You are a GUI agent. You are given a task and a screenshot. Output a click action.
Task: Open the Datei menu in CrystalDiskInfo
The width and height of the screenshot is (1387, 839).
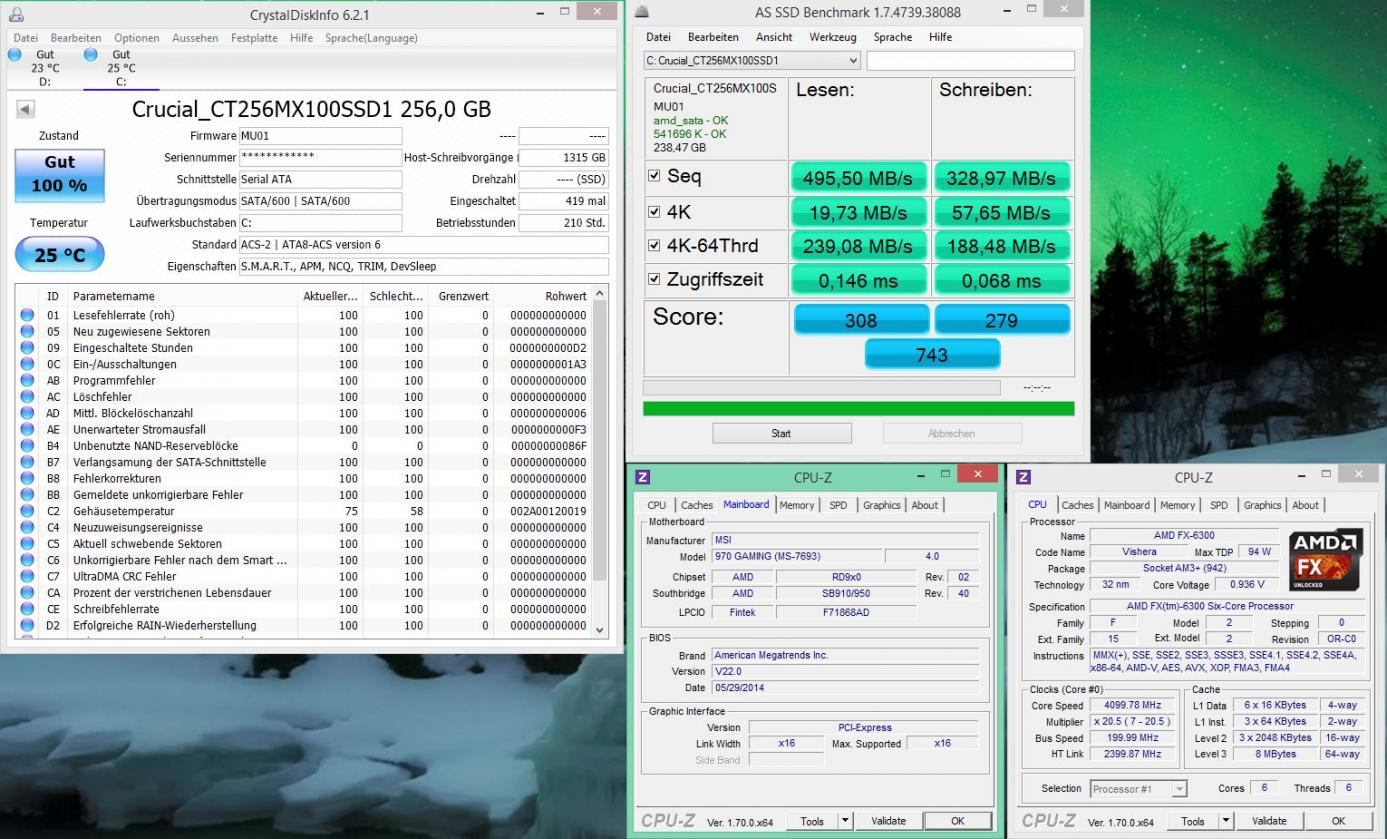click(x=26, y=38)
